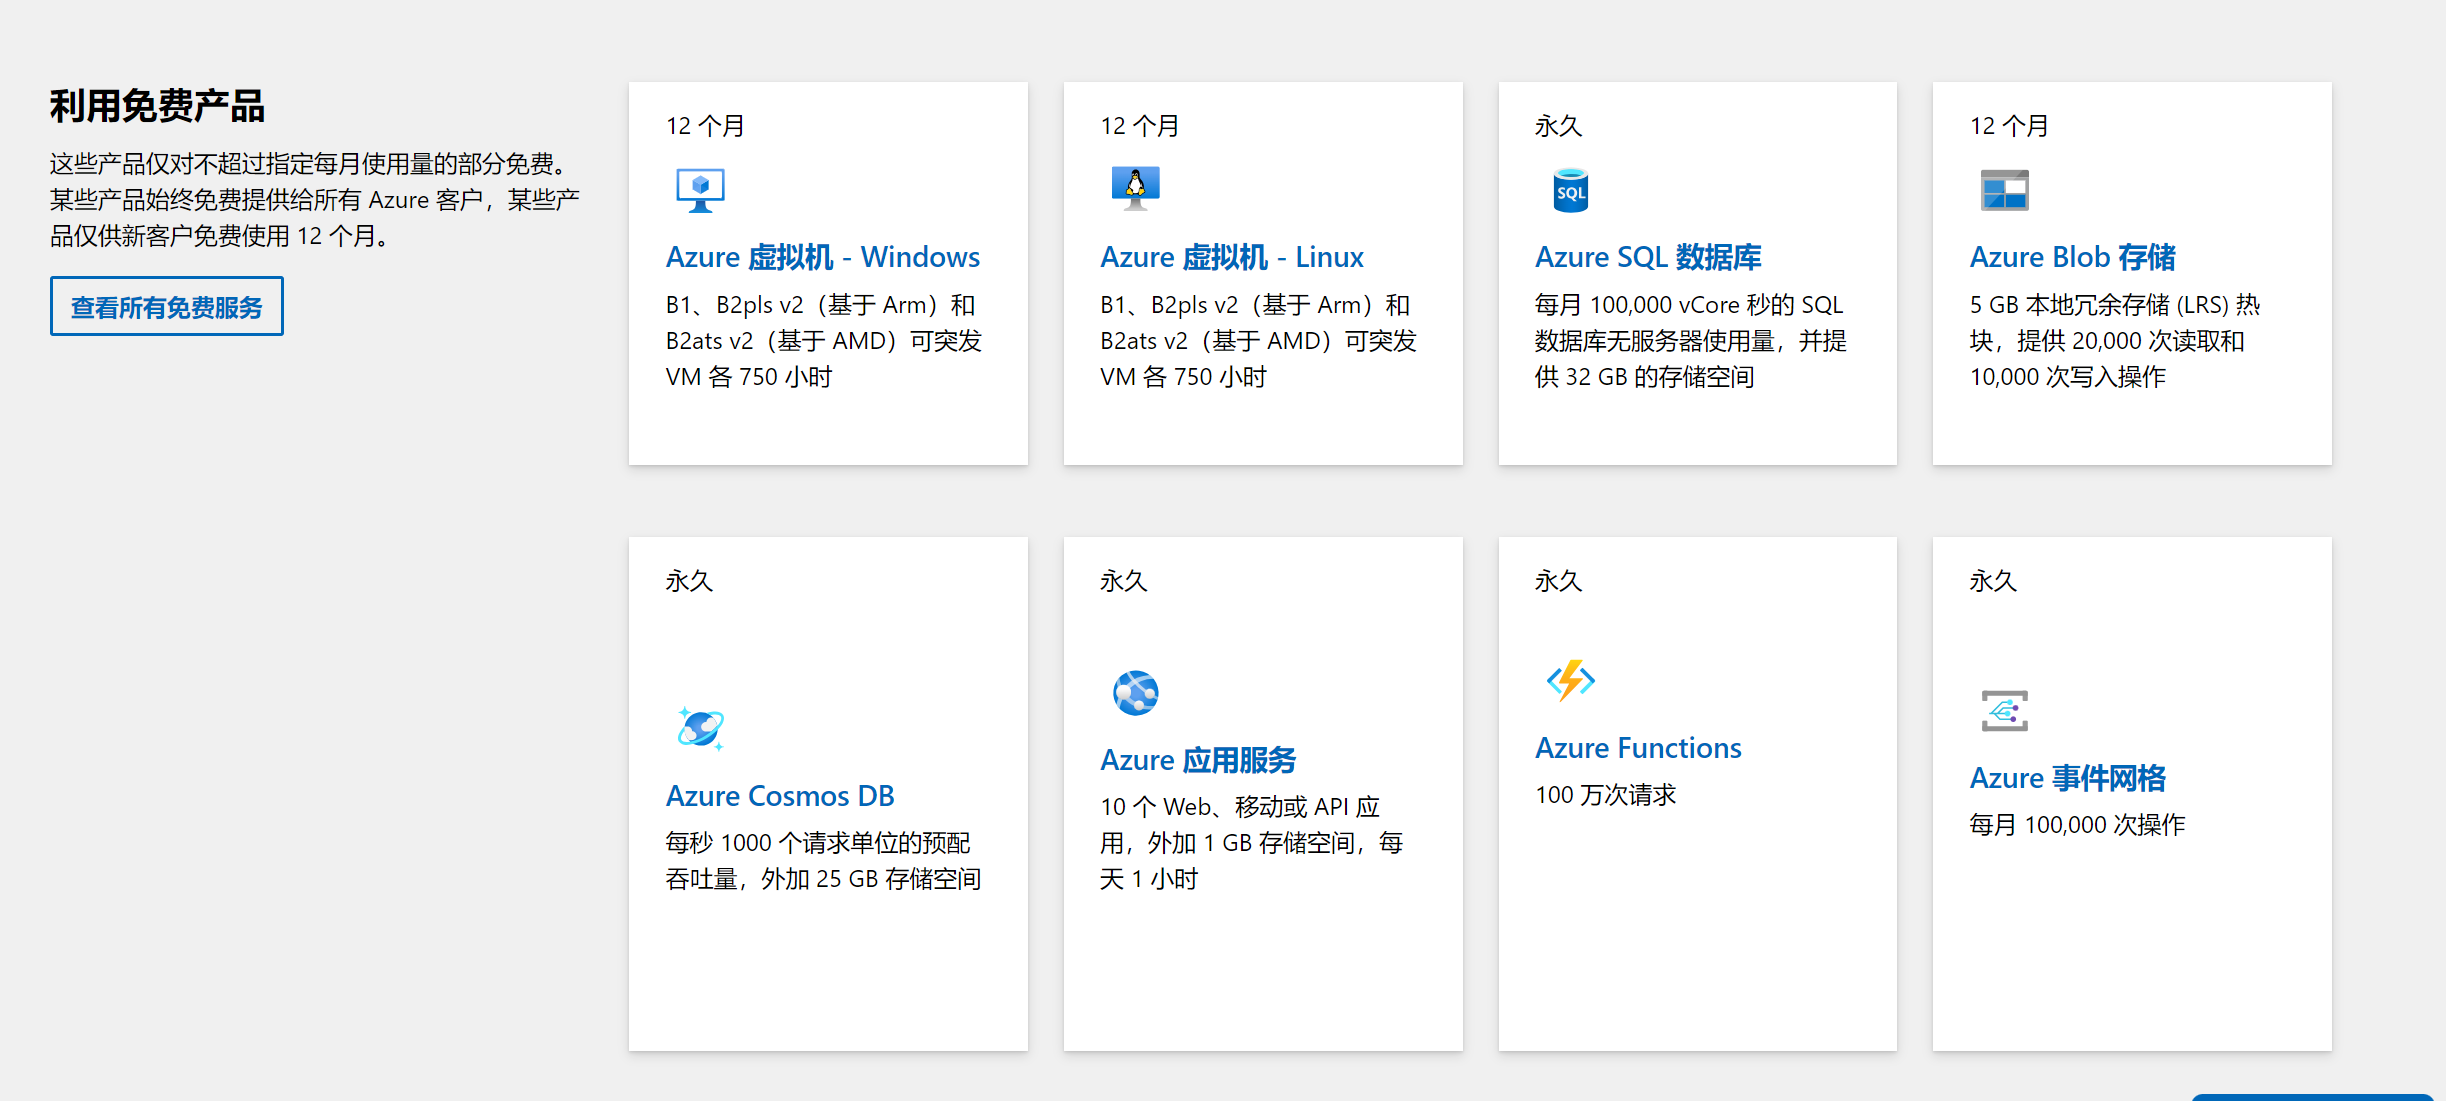Viewport: 2446px width, 1101px height.
Task: Open the Azure 事件网格 product link
Action: coord(2069,778)
